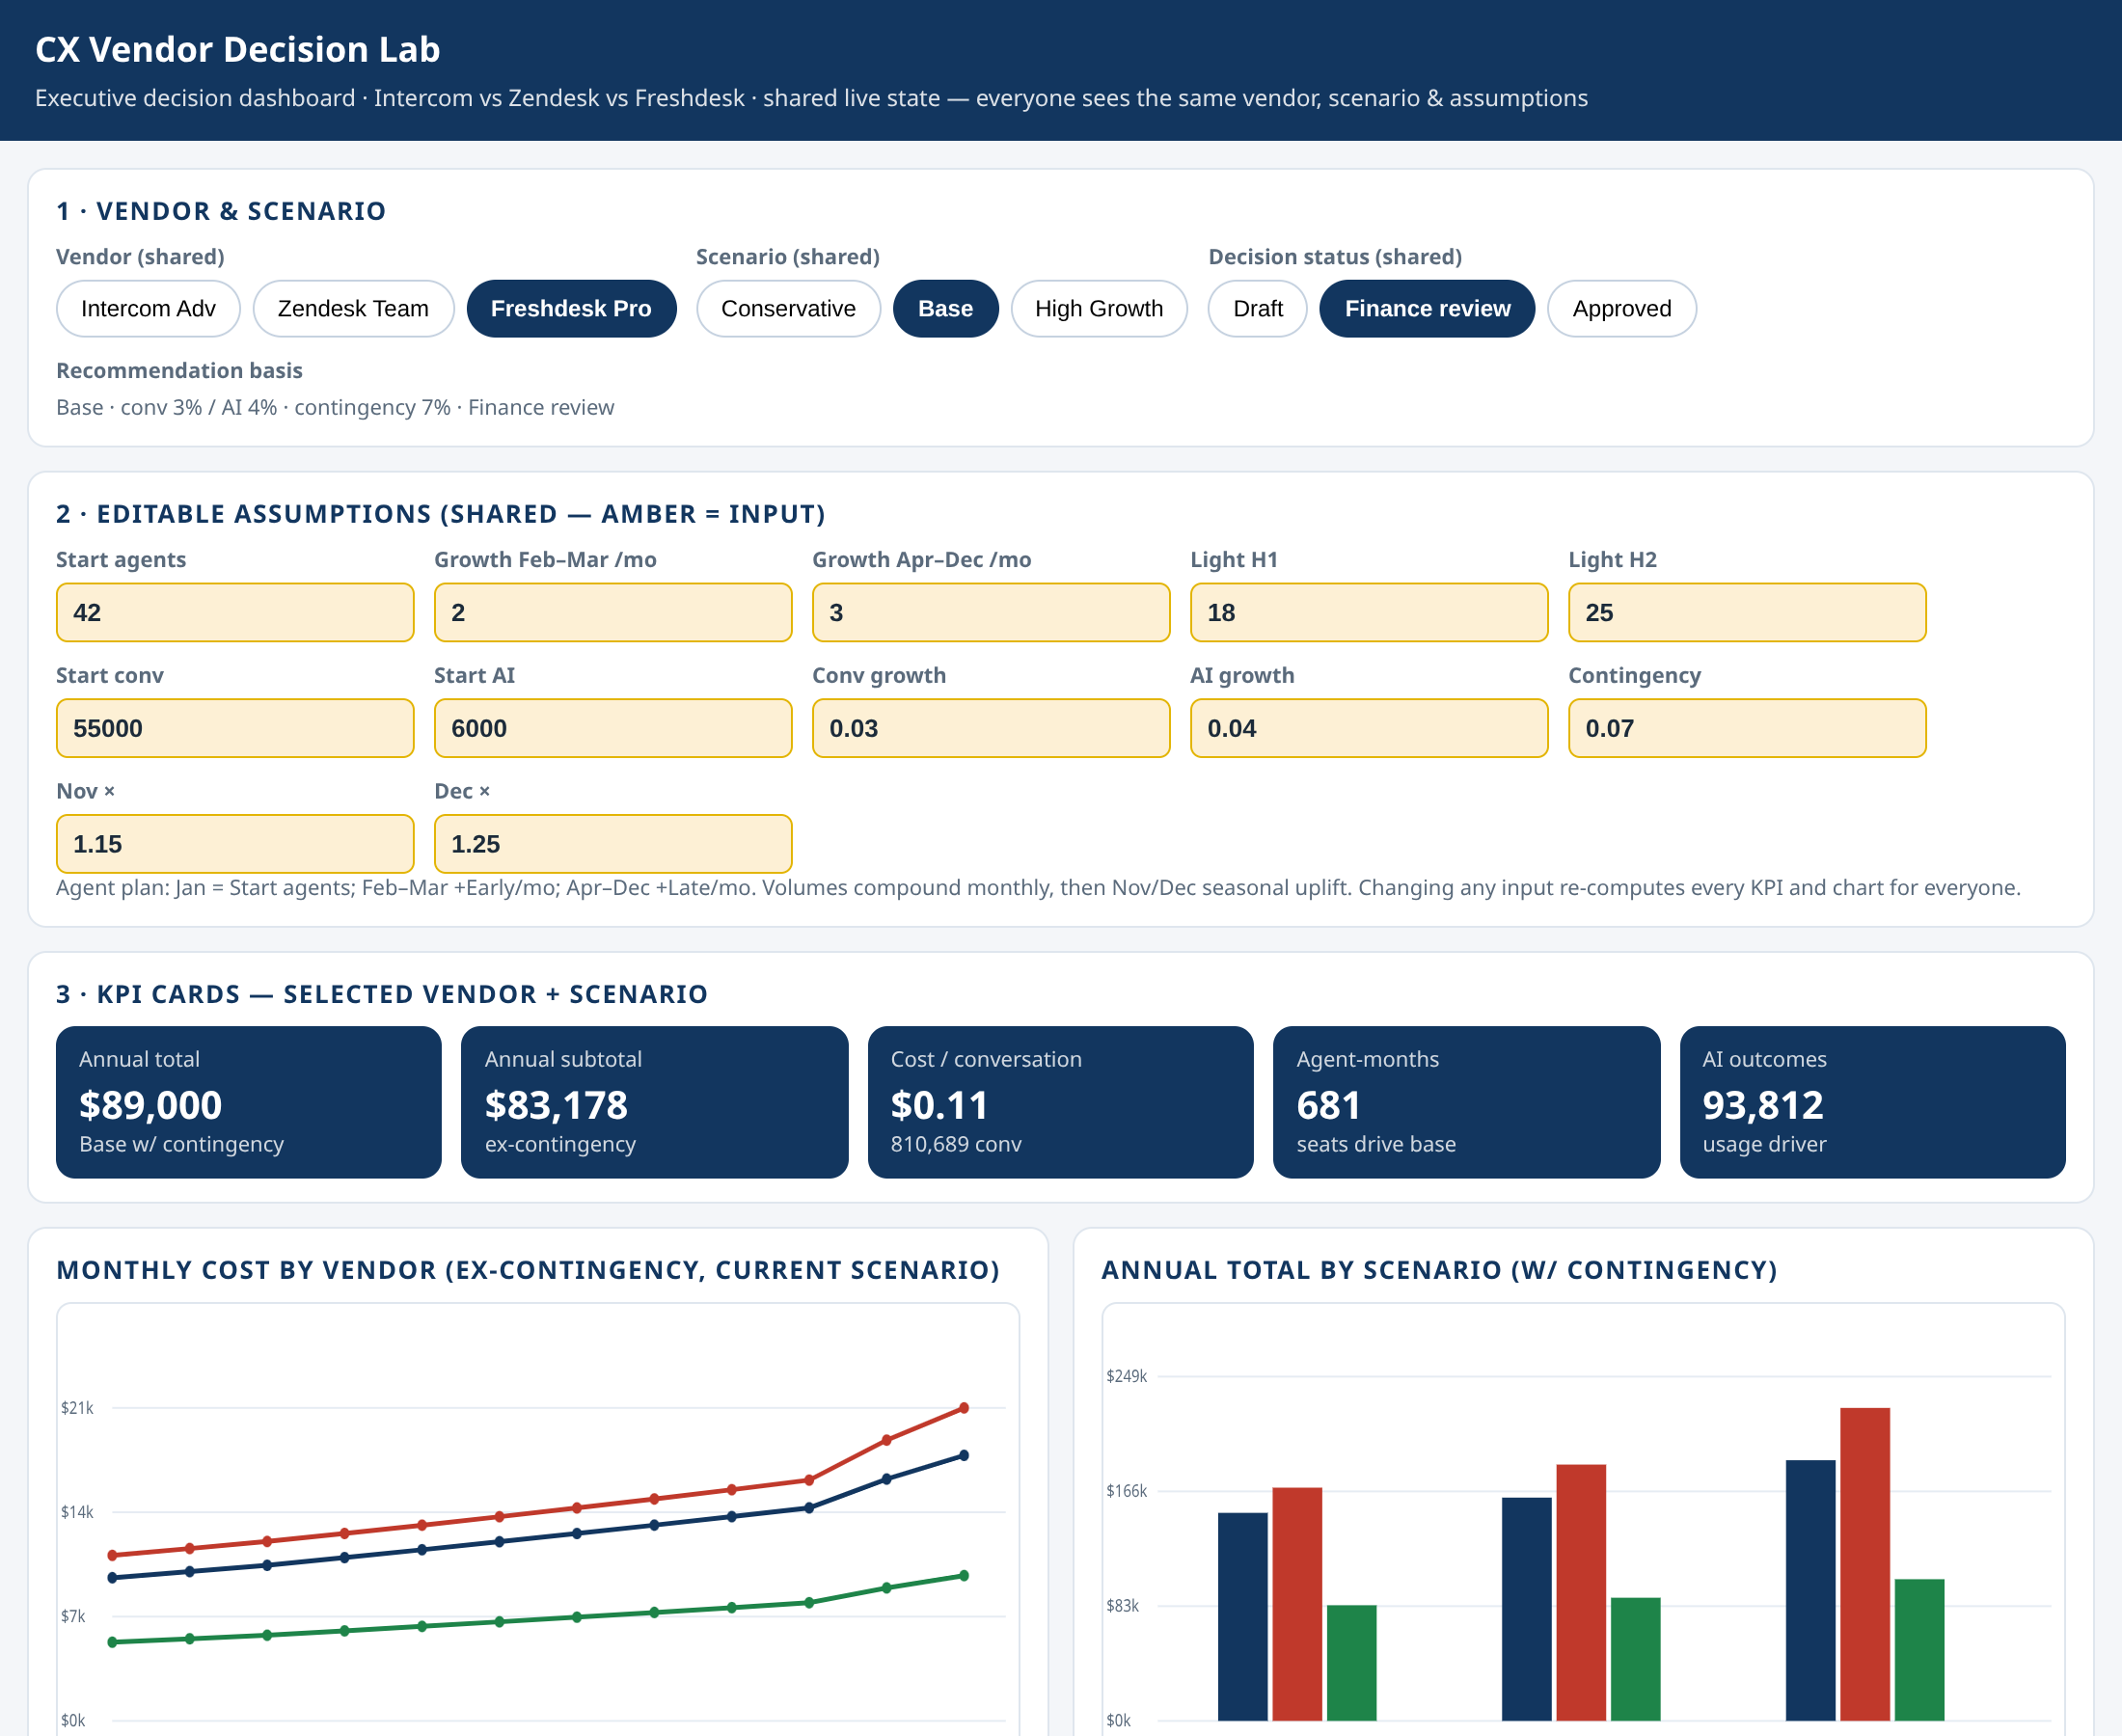Image resolution: width=2122 pixels, height=1736 pixels.
Task: Set decision status to Draft
Action: 1257,308
